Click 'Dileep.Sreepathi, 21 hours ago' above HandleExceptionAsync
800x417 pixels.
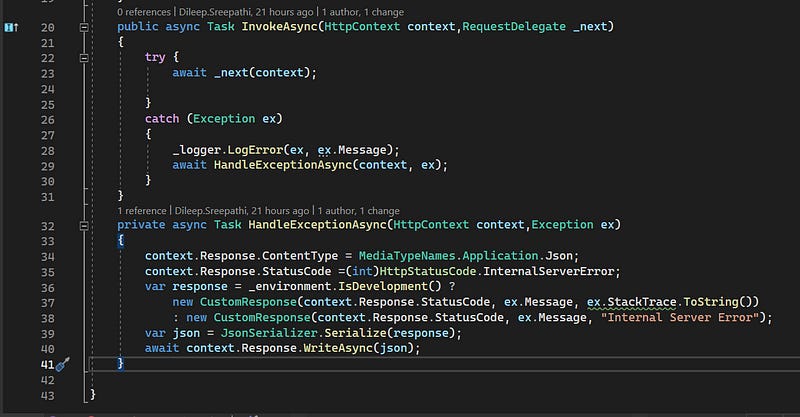click(x=242, y=210)
